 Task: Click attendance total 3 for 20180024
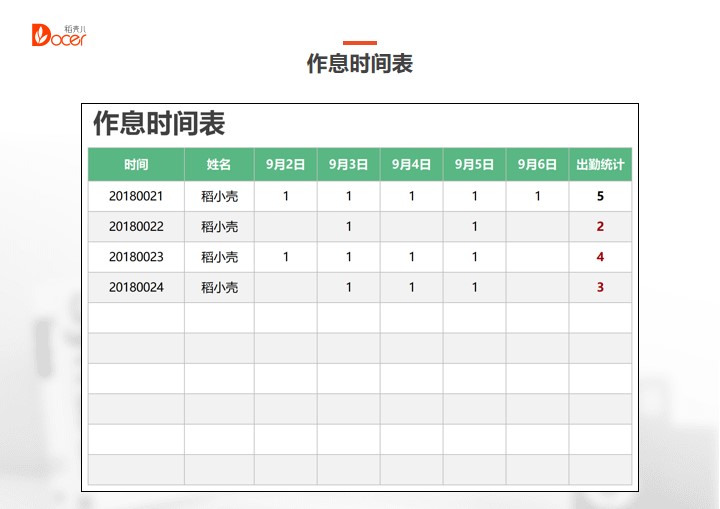[600, 288]
